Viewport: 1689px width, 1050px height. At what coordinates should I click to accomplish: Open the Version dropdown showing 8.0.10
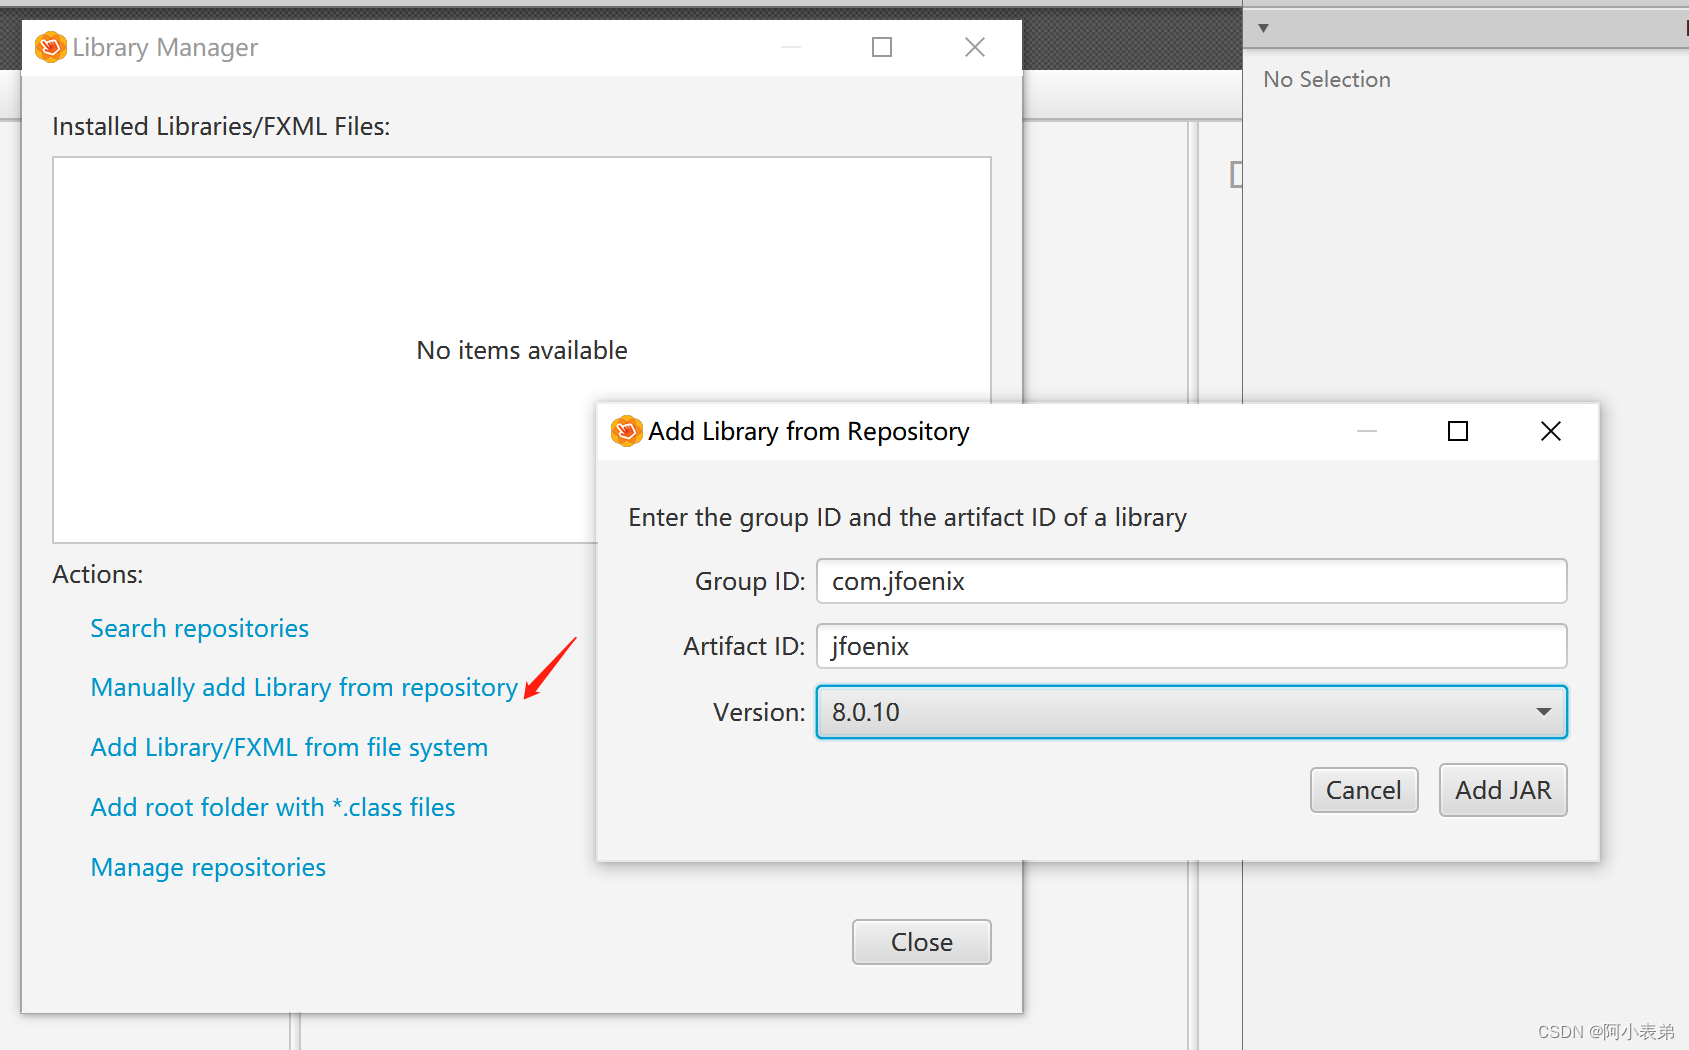(1191, 712)
